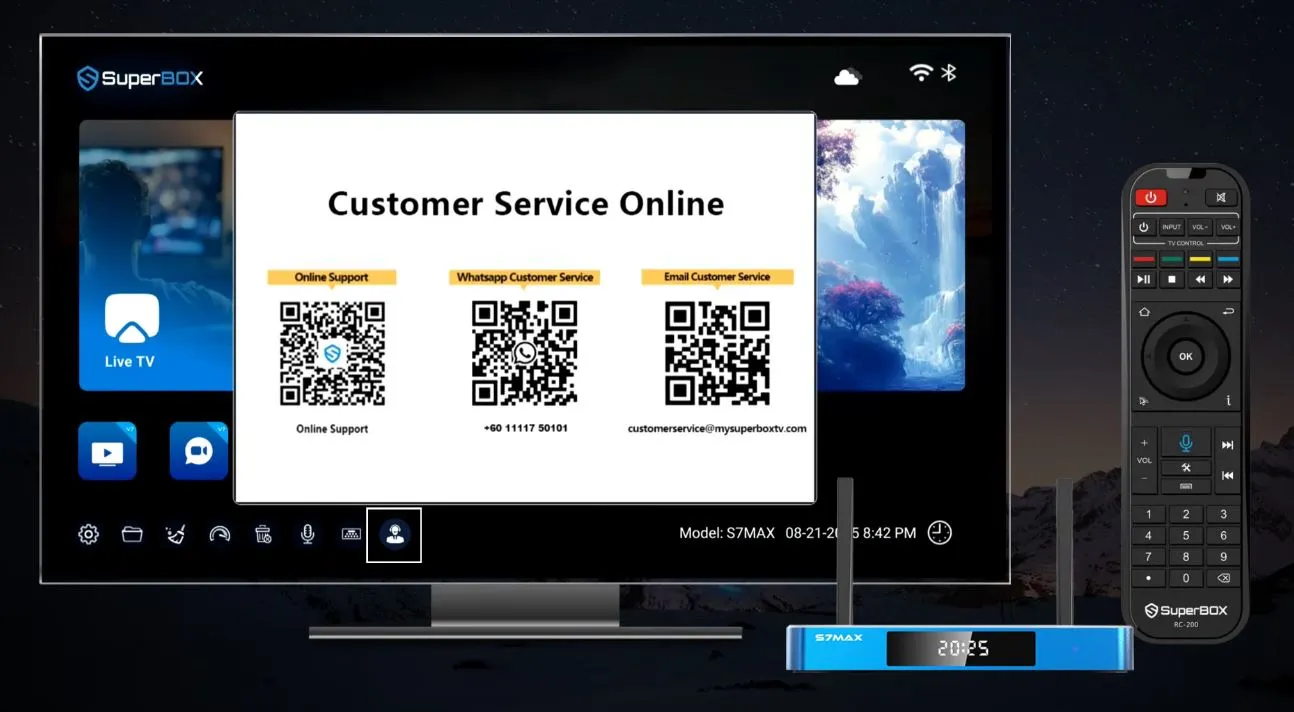Tap the mouse cursor button on remote

[x=1143, y=400]
